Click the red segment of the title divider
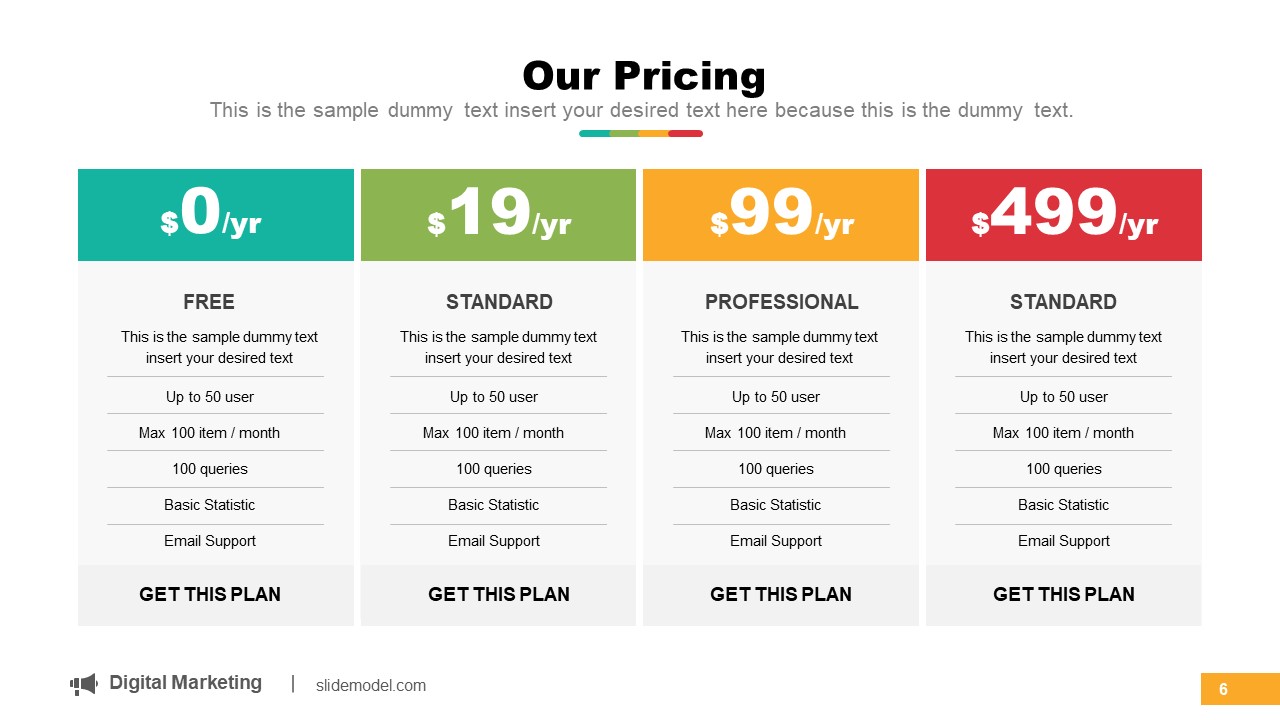 pos(686,133)
